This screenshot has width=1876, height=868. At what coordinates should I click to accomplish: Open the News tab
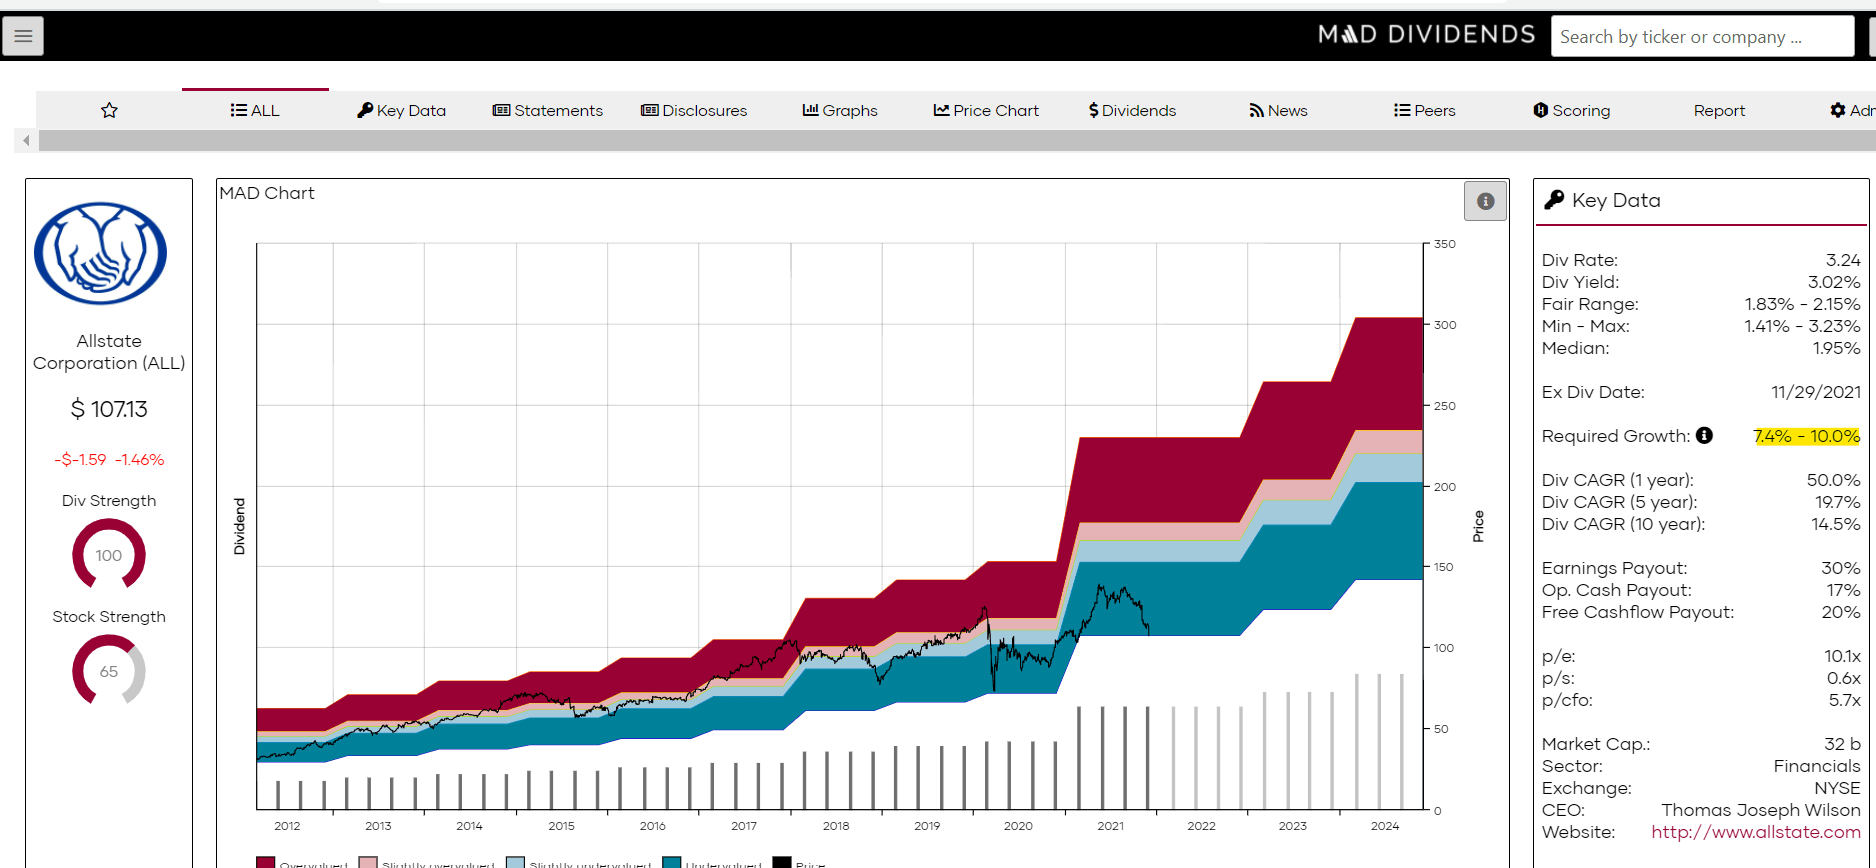(x=1278, y=110)
